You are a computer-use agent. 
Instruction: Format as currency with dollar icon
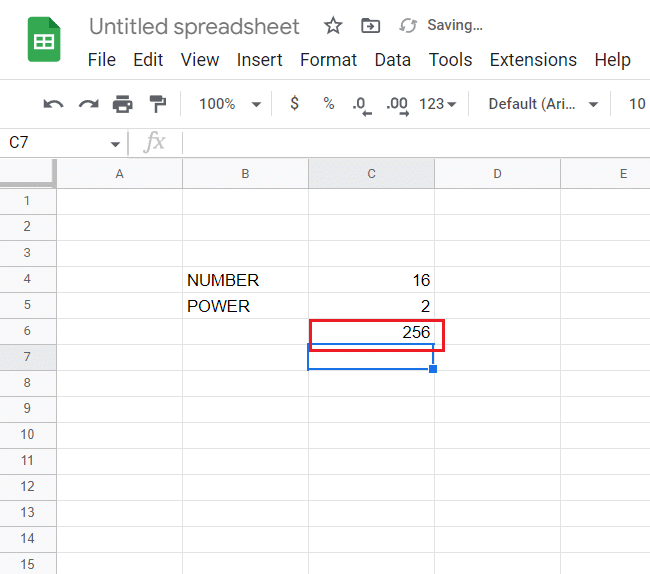(294, 103)
